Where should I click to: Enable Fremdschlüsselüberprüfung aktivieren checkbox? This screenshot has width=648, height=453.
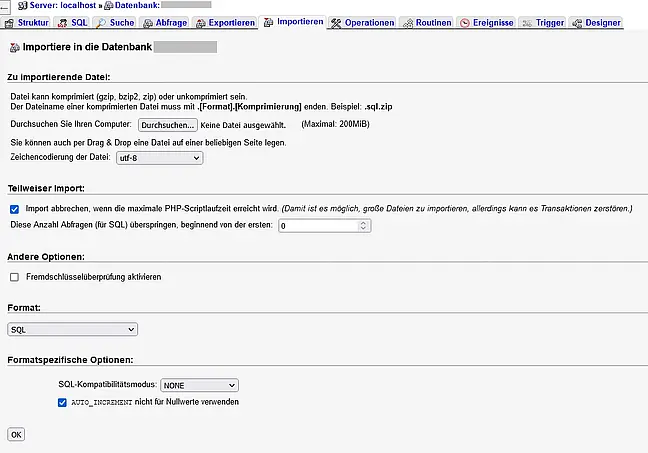[x=14, y=277]
